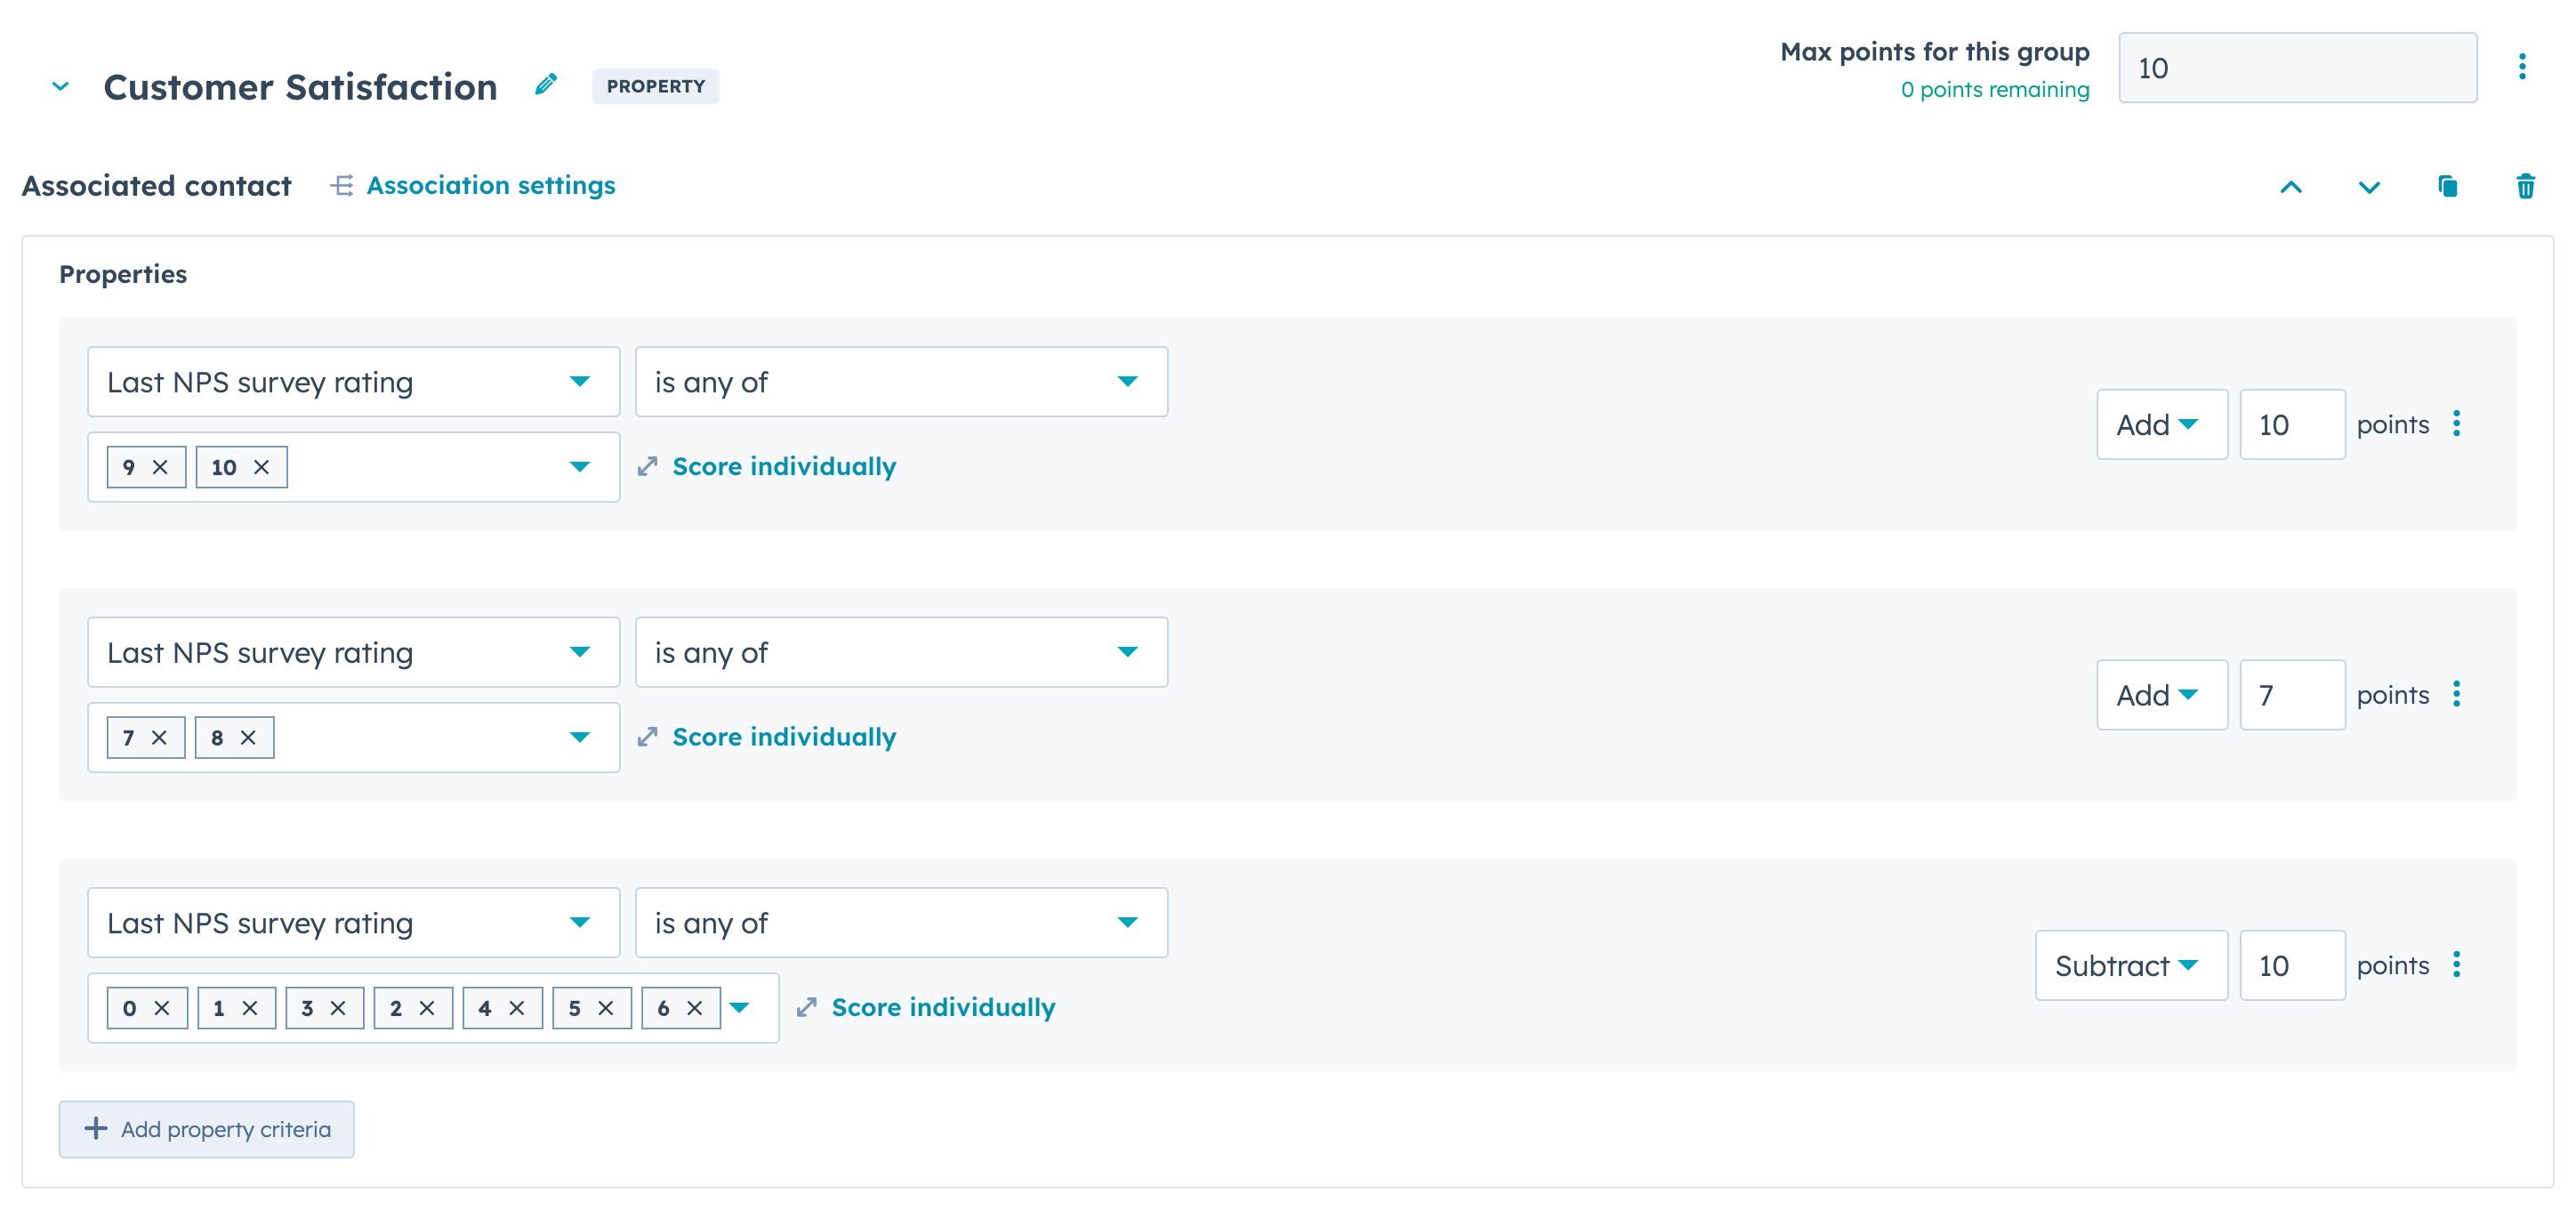Score individually for the 9, 10 rule
This screenshot has width=2576, height=1210.
pos(767,467)
